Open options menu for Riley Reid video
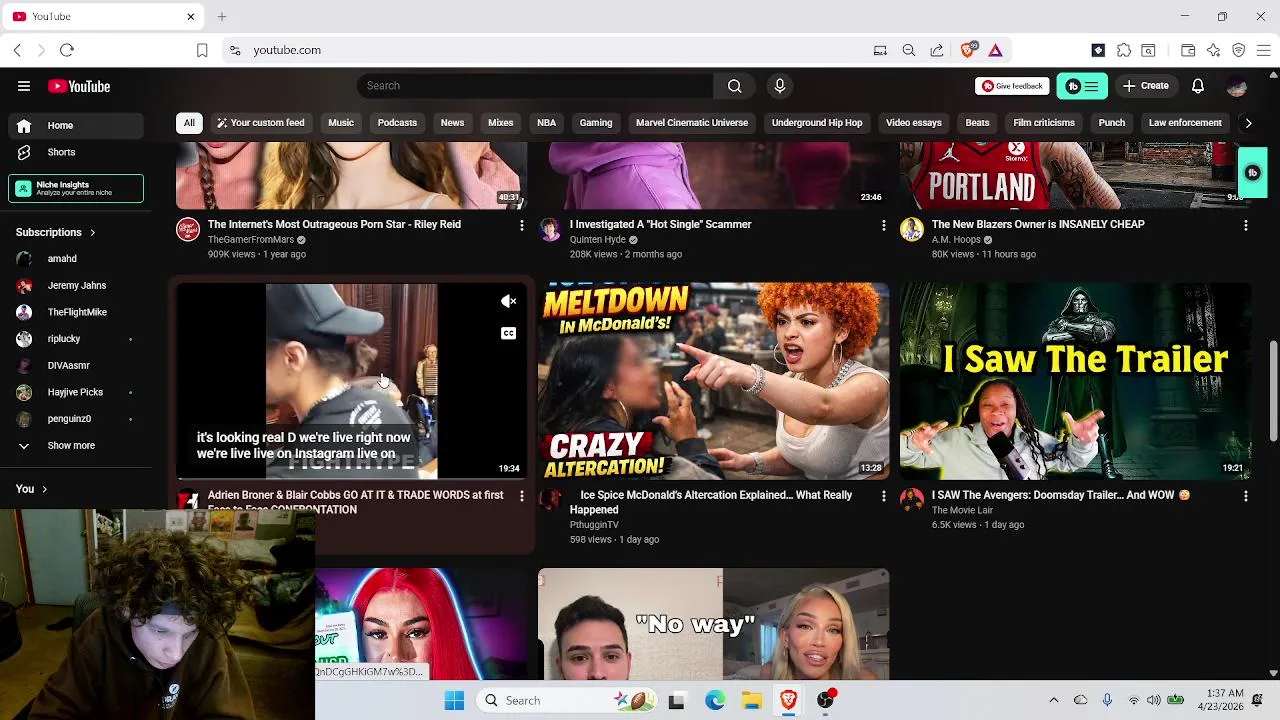 click(x=521, y=226)
